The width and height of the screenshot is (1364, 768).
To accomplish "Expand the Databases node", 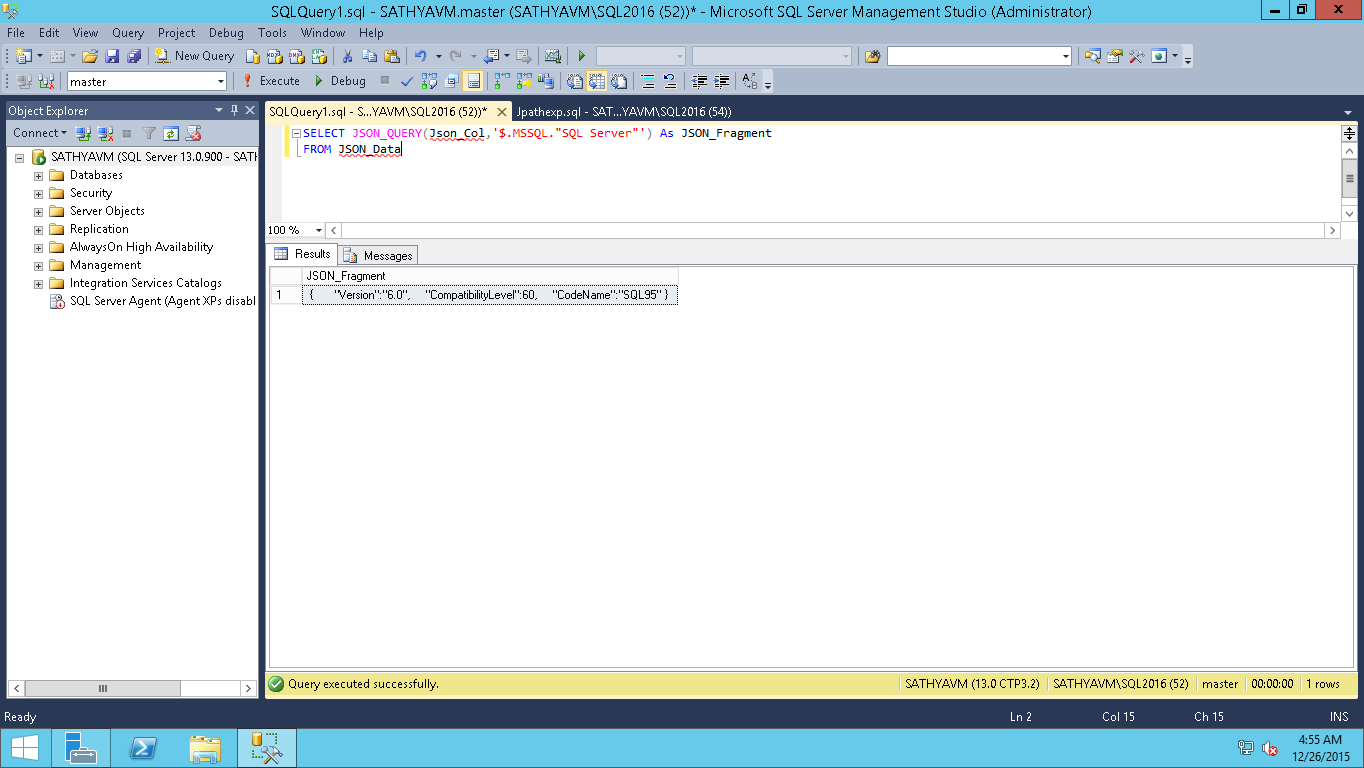I will coord(37,175).
